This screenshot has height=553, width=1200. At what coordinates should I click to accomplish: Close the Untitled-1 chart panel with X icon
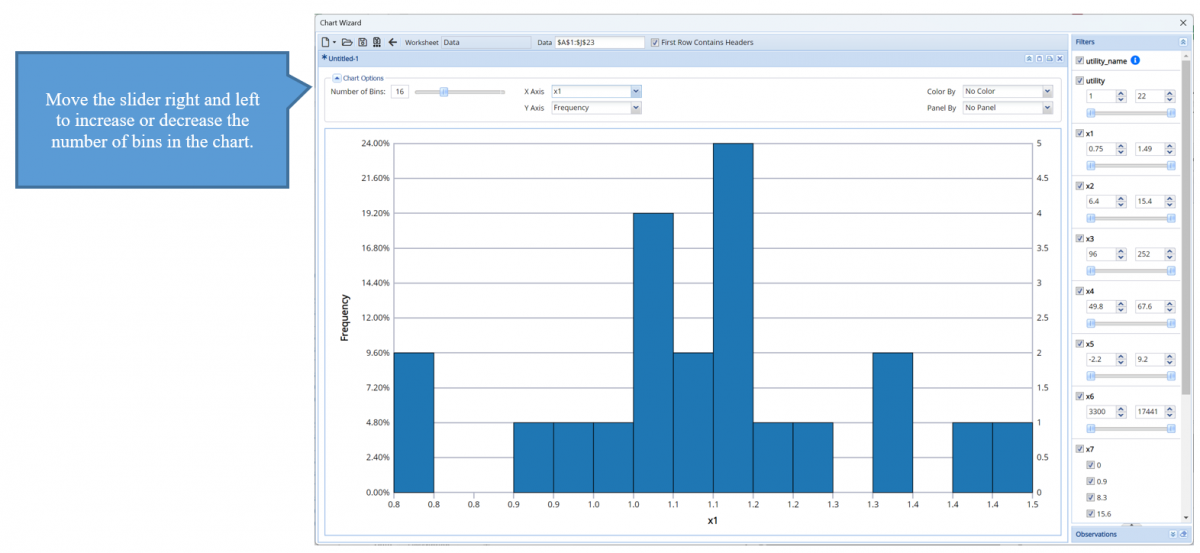coord(1060,59)
